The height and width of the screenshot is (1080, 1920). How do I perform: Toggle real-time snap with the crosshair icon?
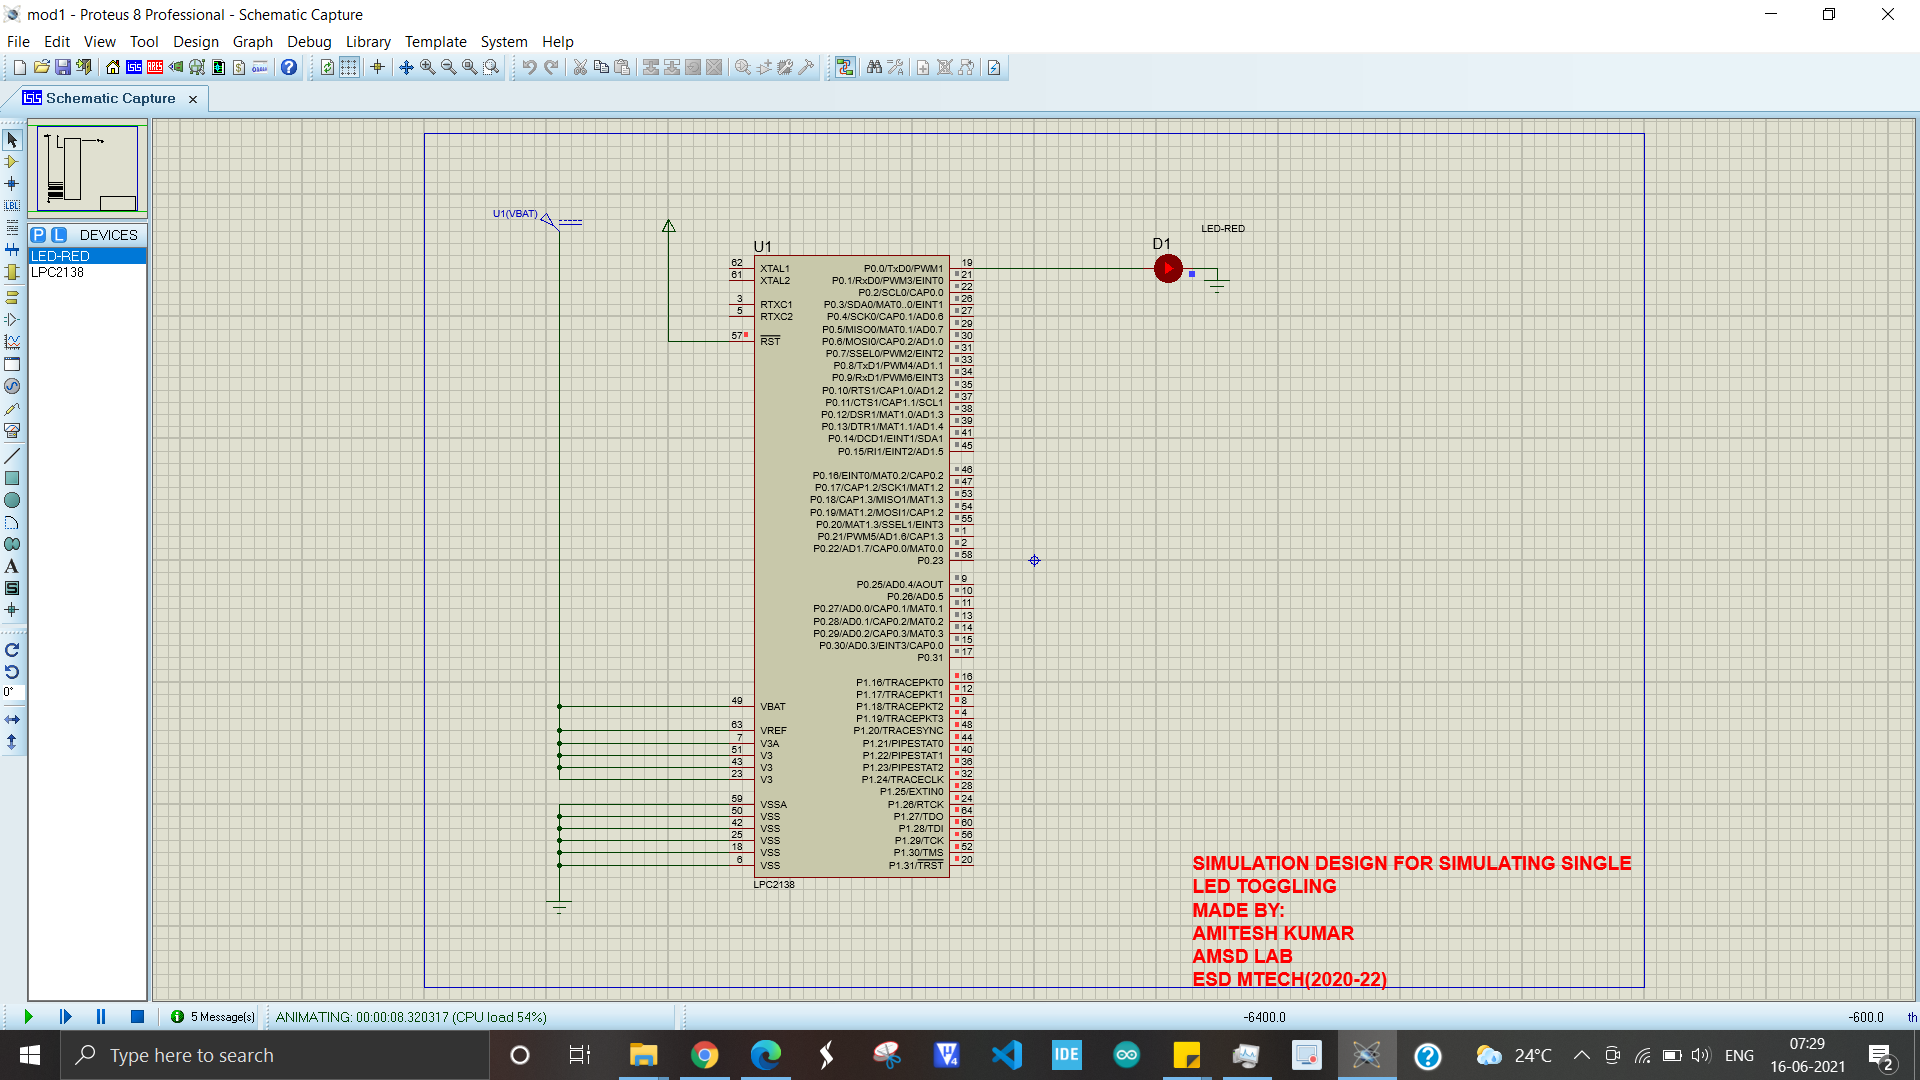(x=377, y=67)
